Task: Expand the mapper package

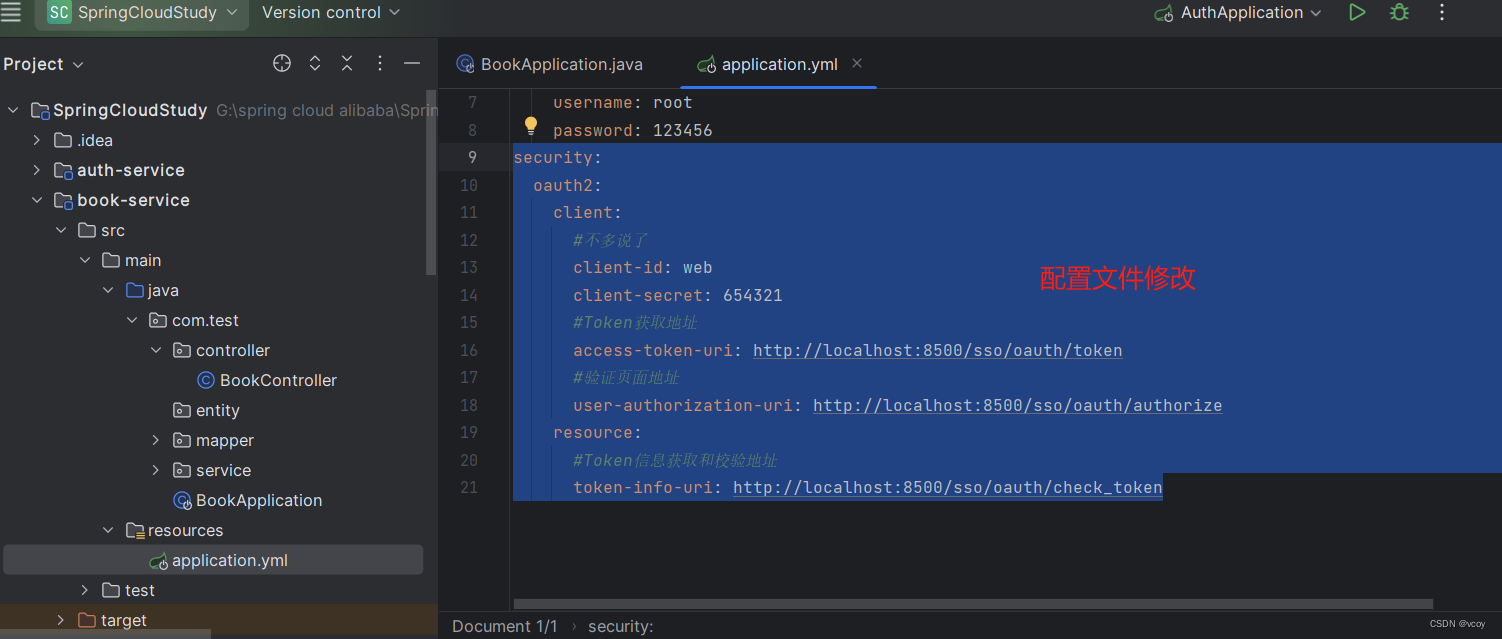Action: pyautogui.click(x=156, y=440)
